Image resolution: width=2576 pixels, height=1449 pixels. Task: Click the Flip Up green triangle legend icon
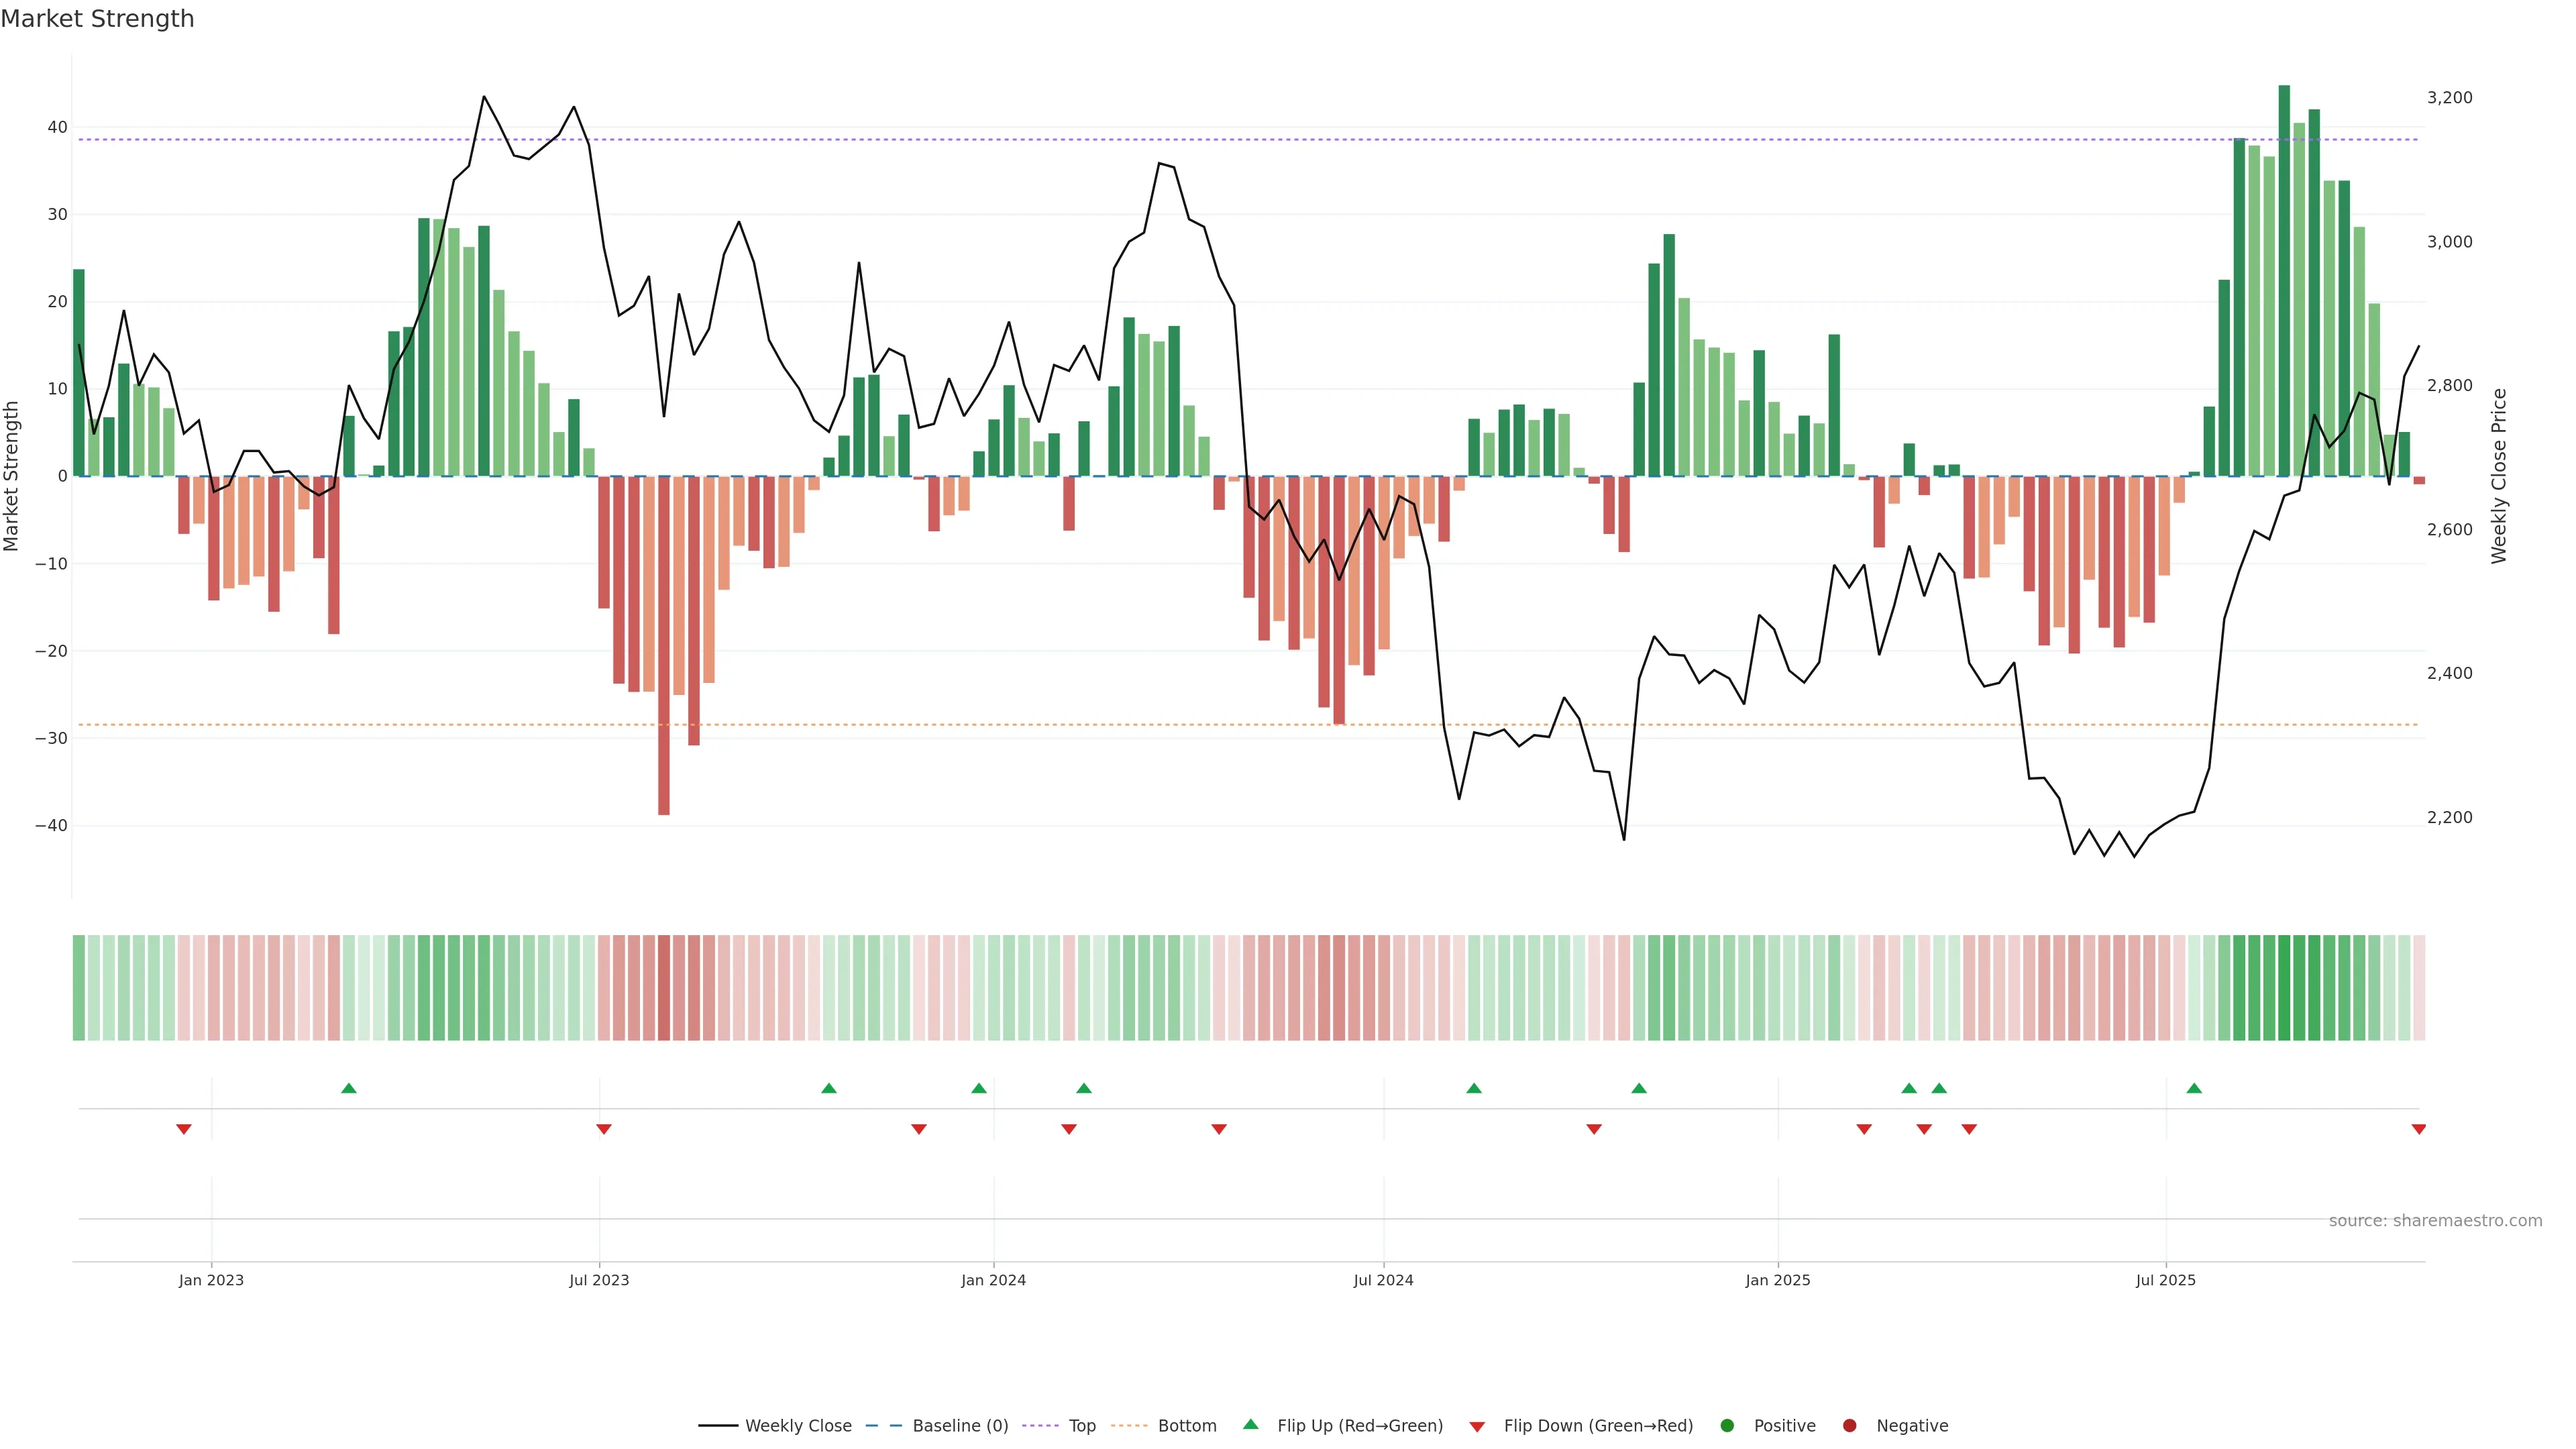click(x=1250, y=1424)
